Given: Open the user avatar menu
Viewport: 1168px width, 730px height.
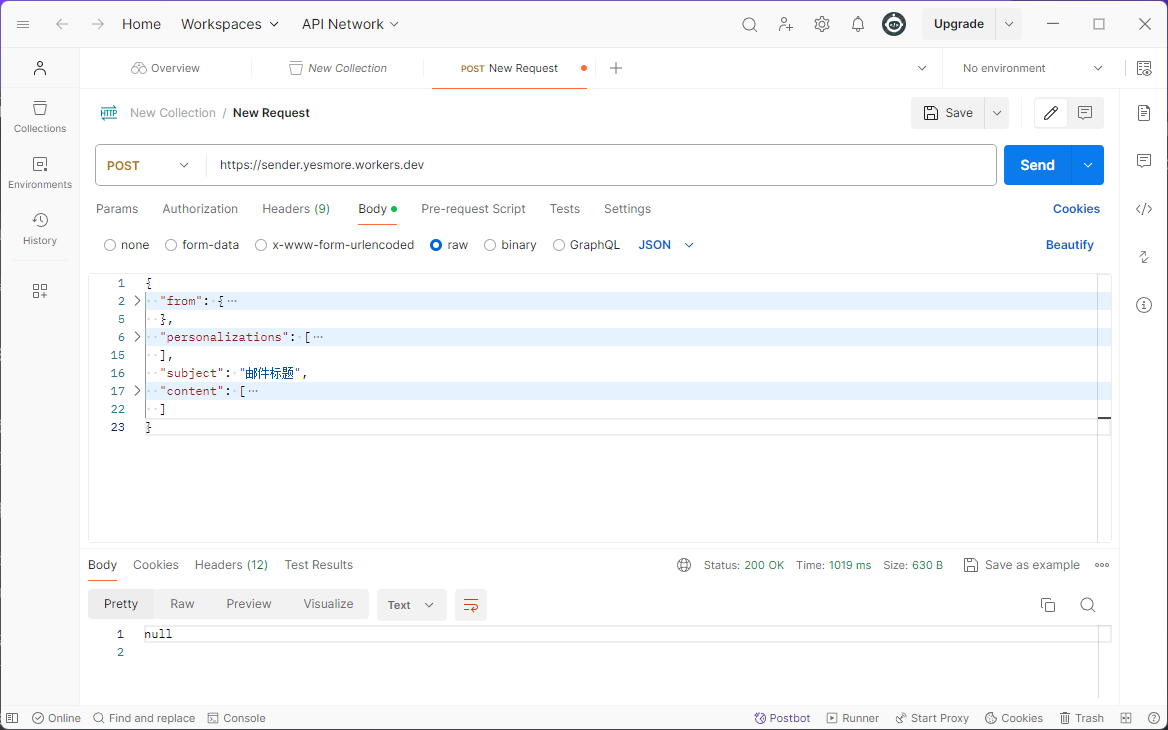Looking at the screenshot, I should pos(894,25).
